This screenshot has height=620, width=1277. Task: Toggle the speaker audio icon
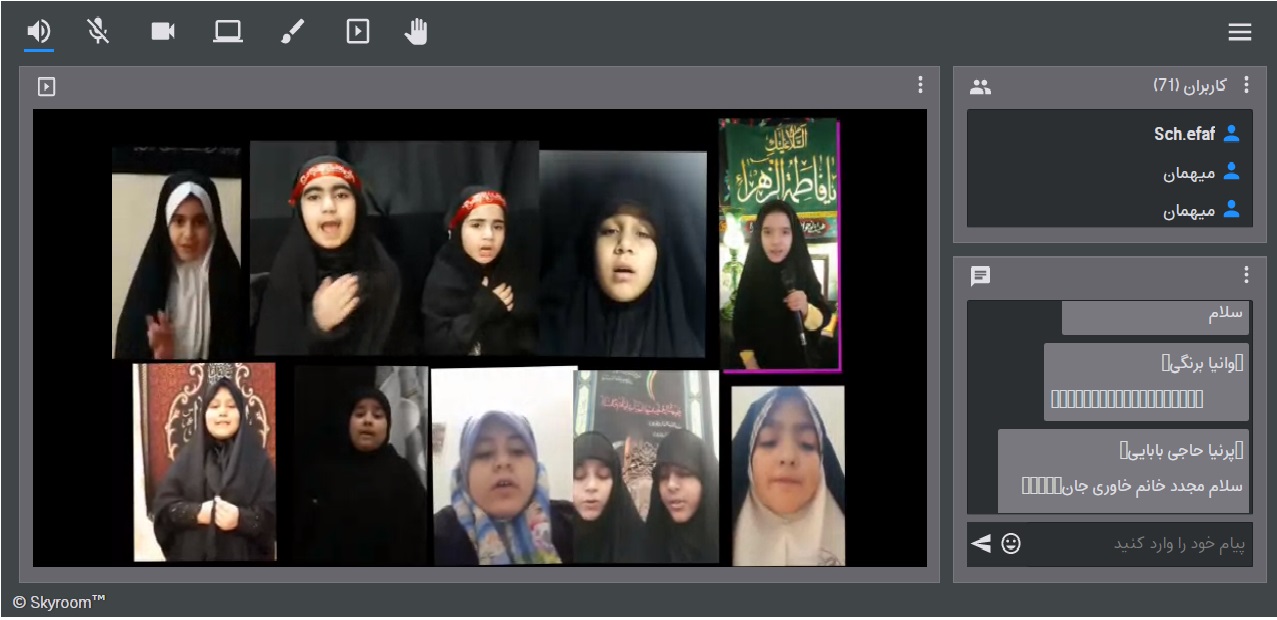(x=39, y=32)
